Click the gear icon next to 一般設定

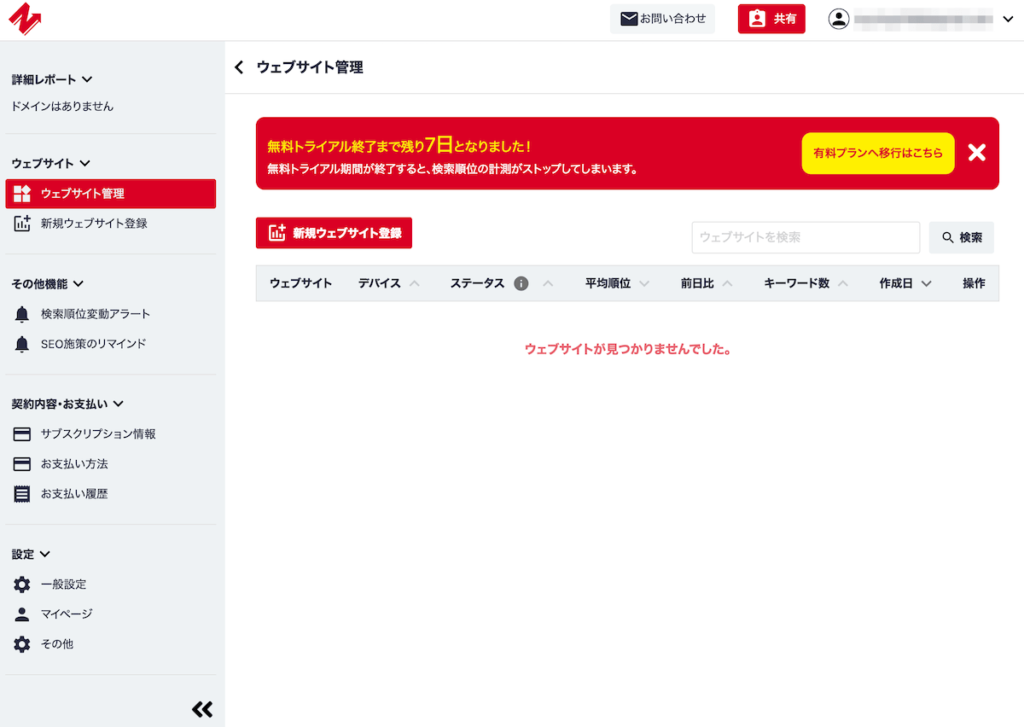coord(22,584)
